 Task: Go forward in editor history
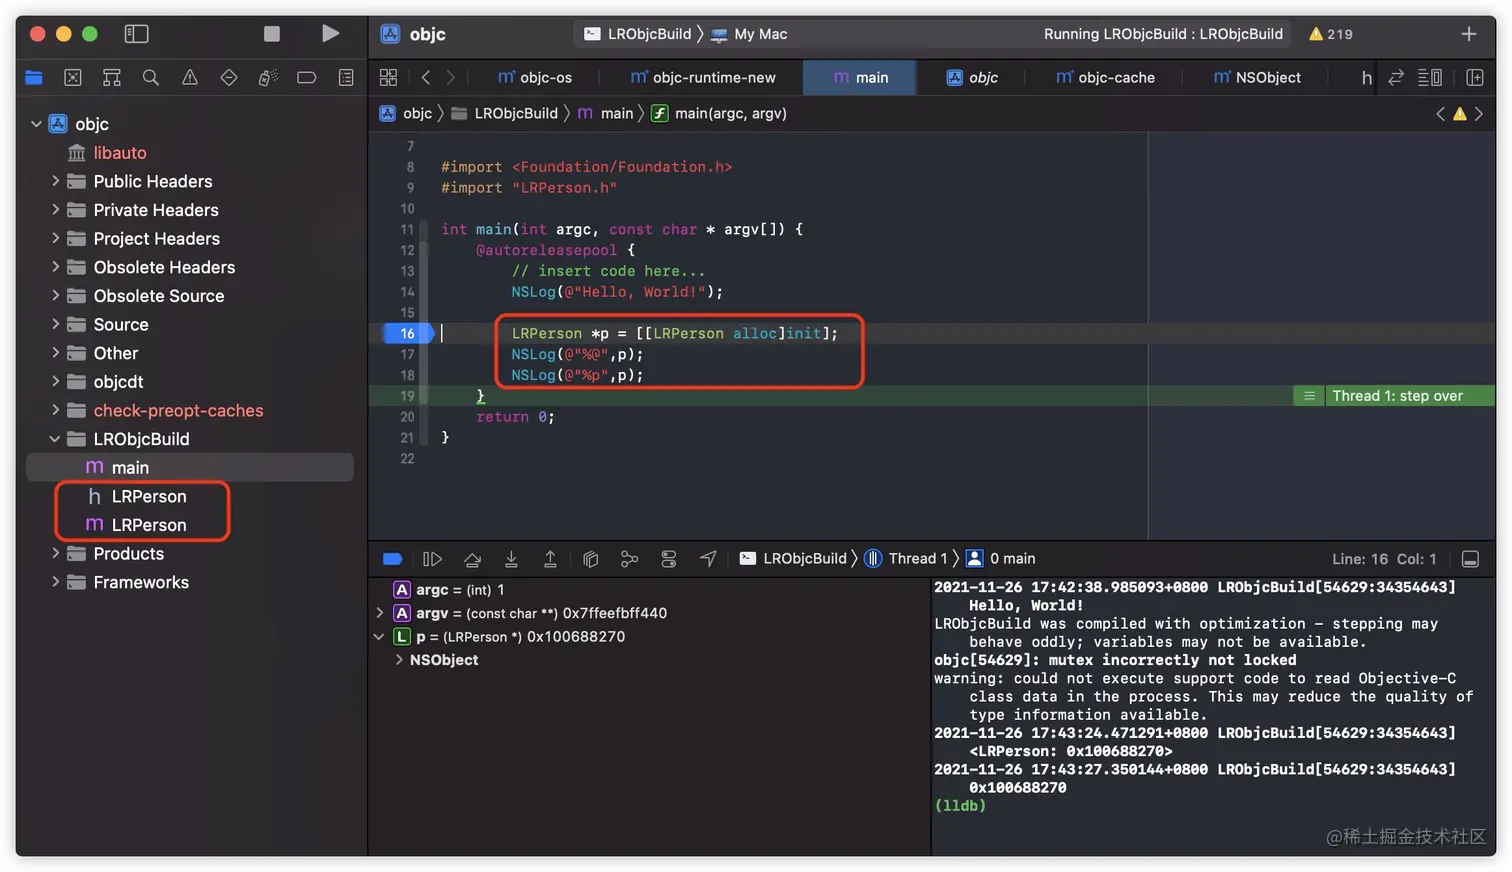pos(451,77)
